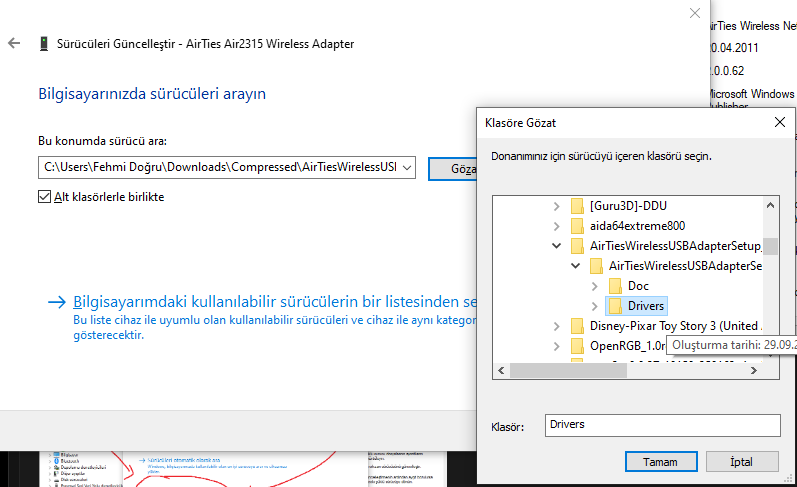Select the Drivers folder label
This screenshot has height=487, width=797.
pyautogui.click(x=646, y=306)
